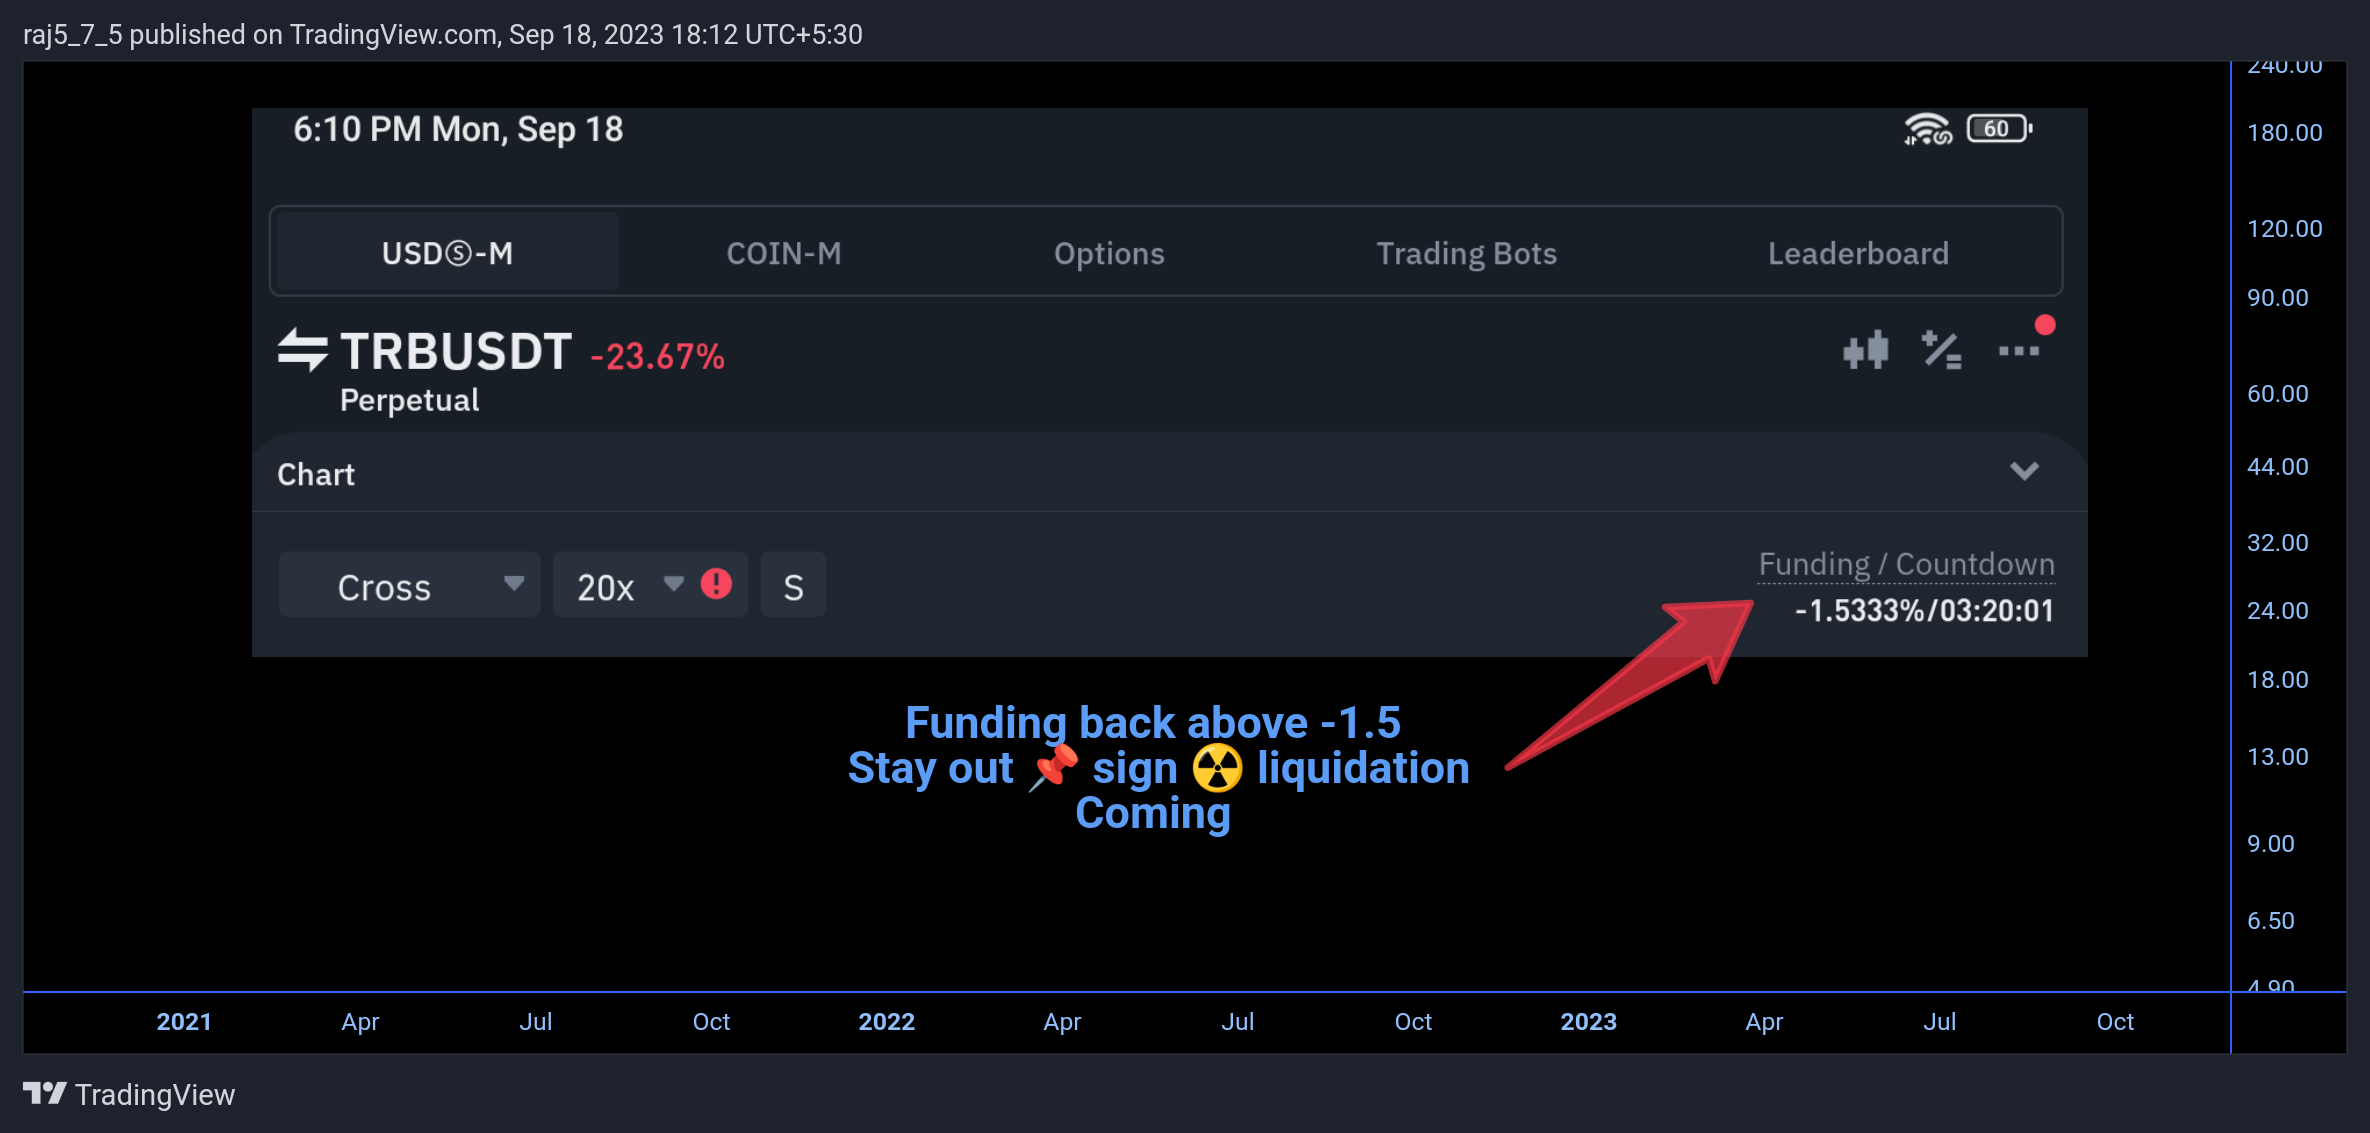Switch to the USDⓈ-M tab
Screen dimensions: 2370x1133
click(x=447, y=253)
